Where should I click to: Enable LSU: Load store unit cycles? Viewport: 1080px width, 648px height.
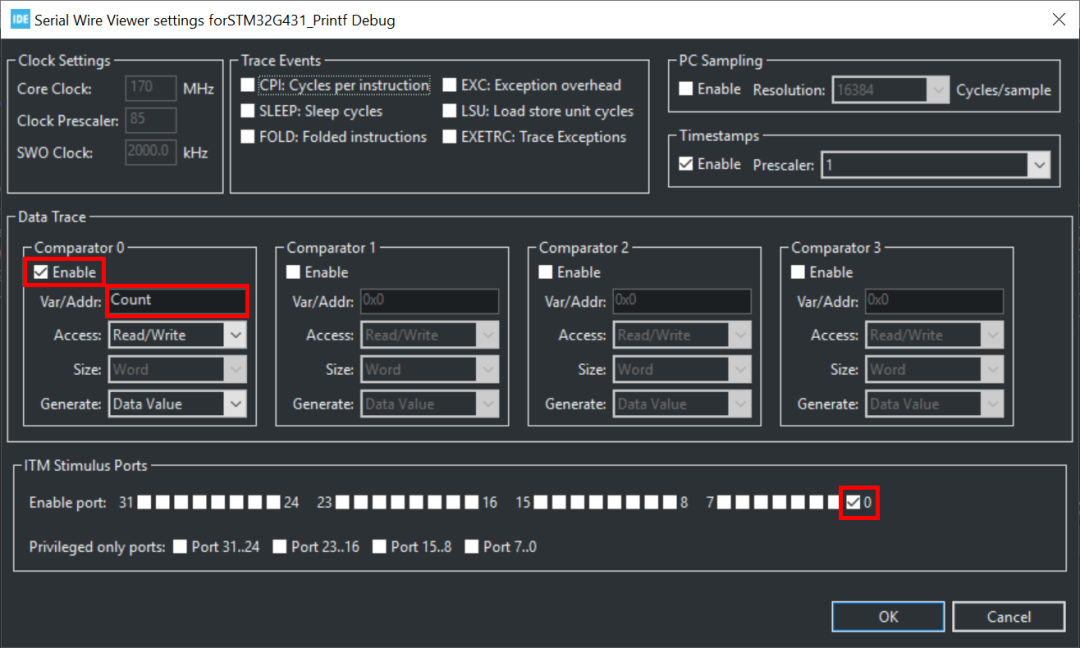pos(450,111)
